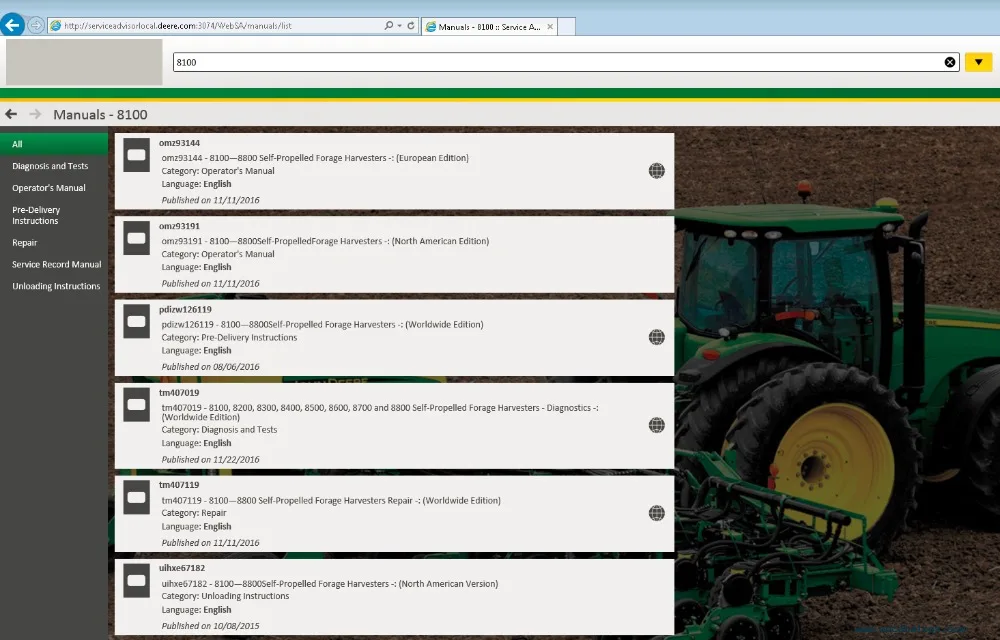Viewport: 1000px width, 640px height.
Task: Select Unloading Instructions in the sidebar
Action: [55, 285]
